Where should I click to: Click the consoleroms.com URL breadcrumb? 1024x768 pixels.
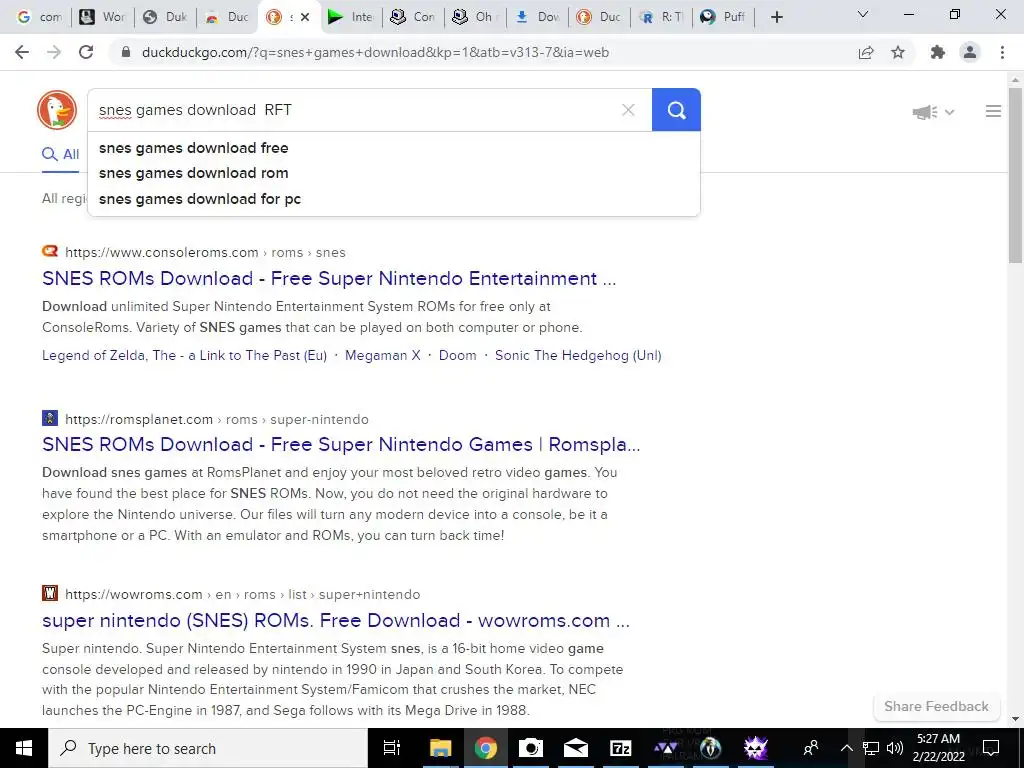click(x=205, y=252)
